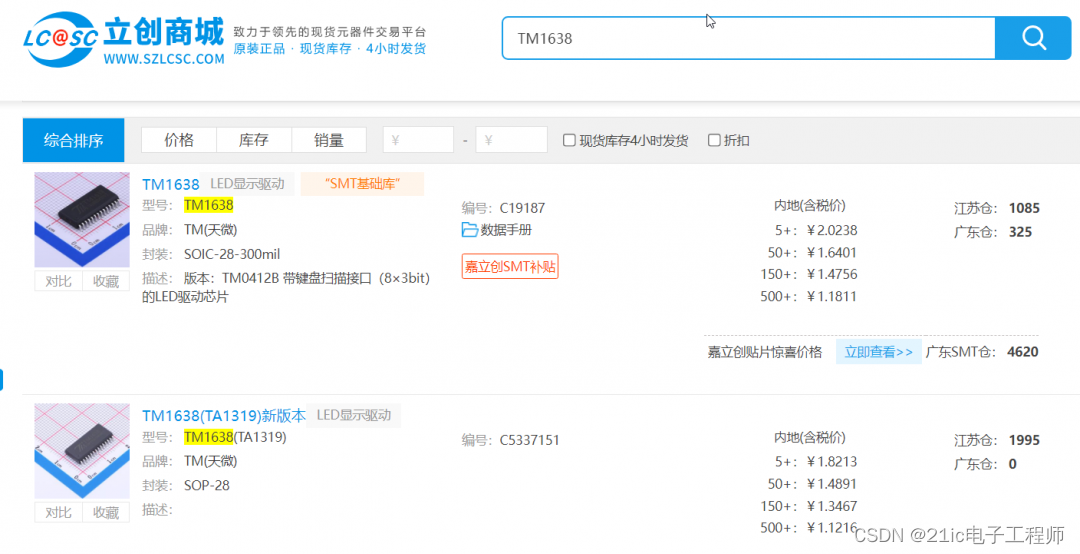This screenshot has width=1080, height=554.
Task: Click the 广东SMT仓 stock value 4620
Action: [1022, 352]
